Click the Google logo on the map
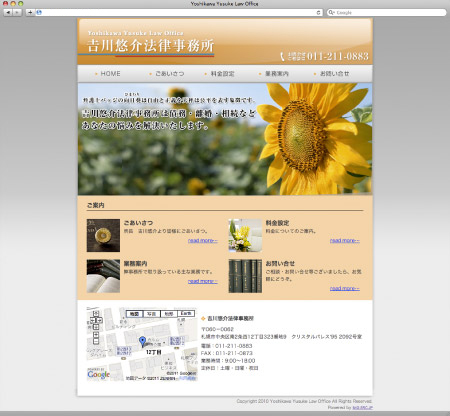 point(98,374)
